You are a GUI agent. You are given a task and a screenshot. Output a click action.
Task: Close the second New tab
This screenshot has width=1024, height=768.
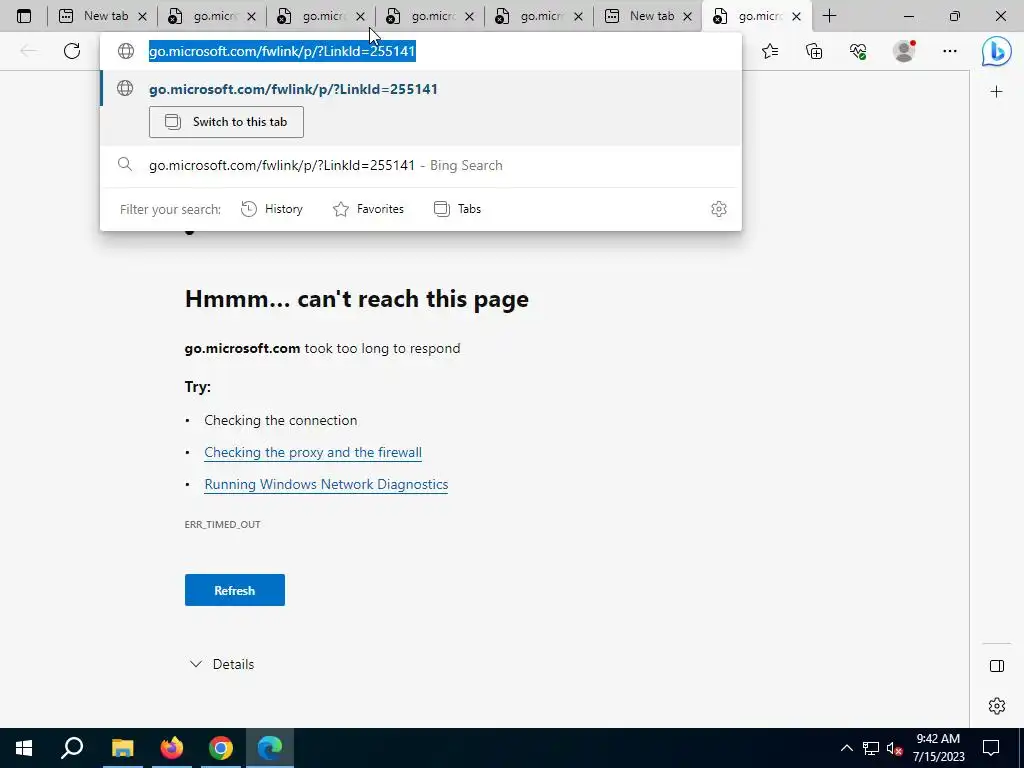point(687,17)
